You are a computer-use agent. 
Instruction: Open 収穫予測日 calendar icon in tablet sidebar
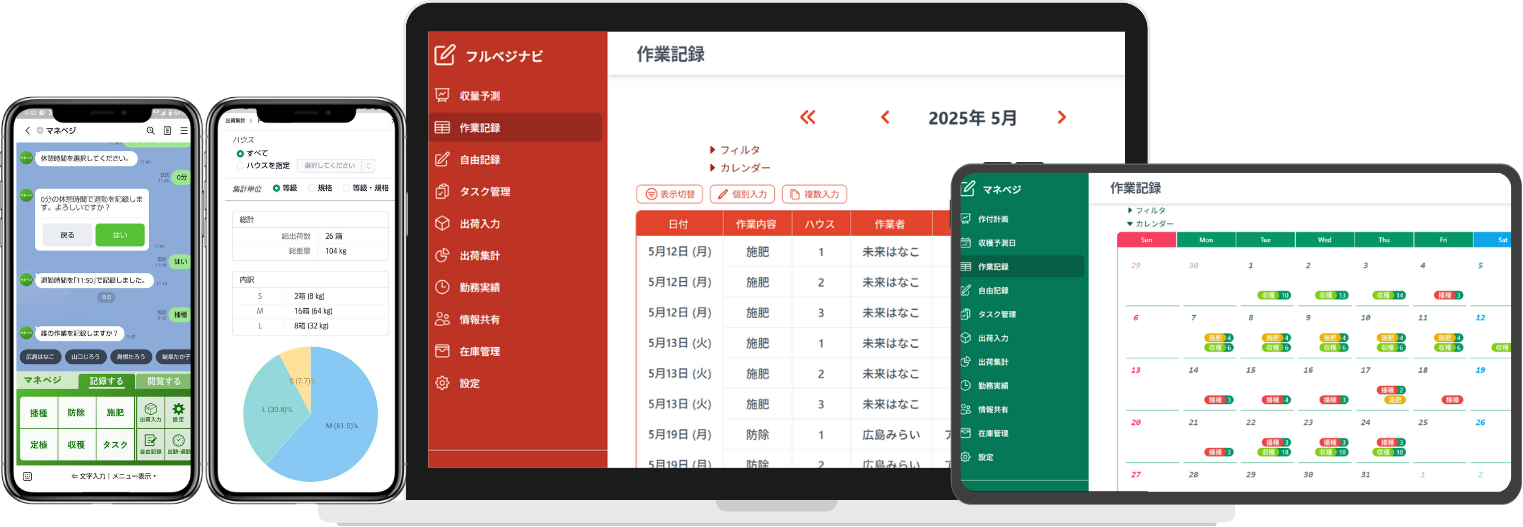[965, 243]
